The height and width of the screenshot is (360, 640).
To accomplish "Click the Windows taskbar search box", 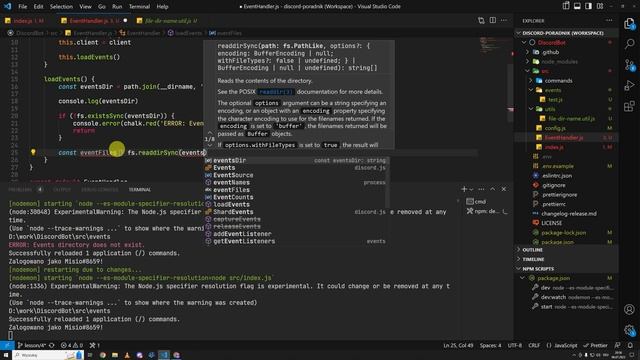I will pos(48,355).
